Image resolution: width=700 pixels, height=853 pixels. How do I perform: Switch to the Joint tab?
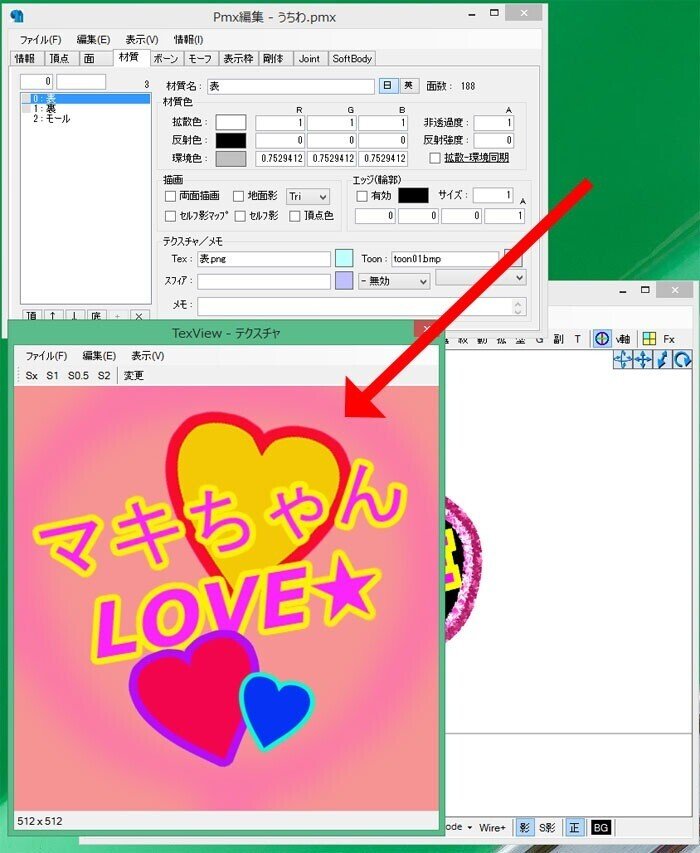pyautogui.click(x=309, y=59)
